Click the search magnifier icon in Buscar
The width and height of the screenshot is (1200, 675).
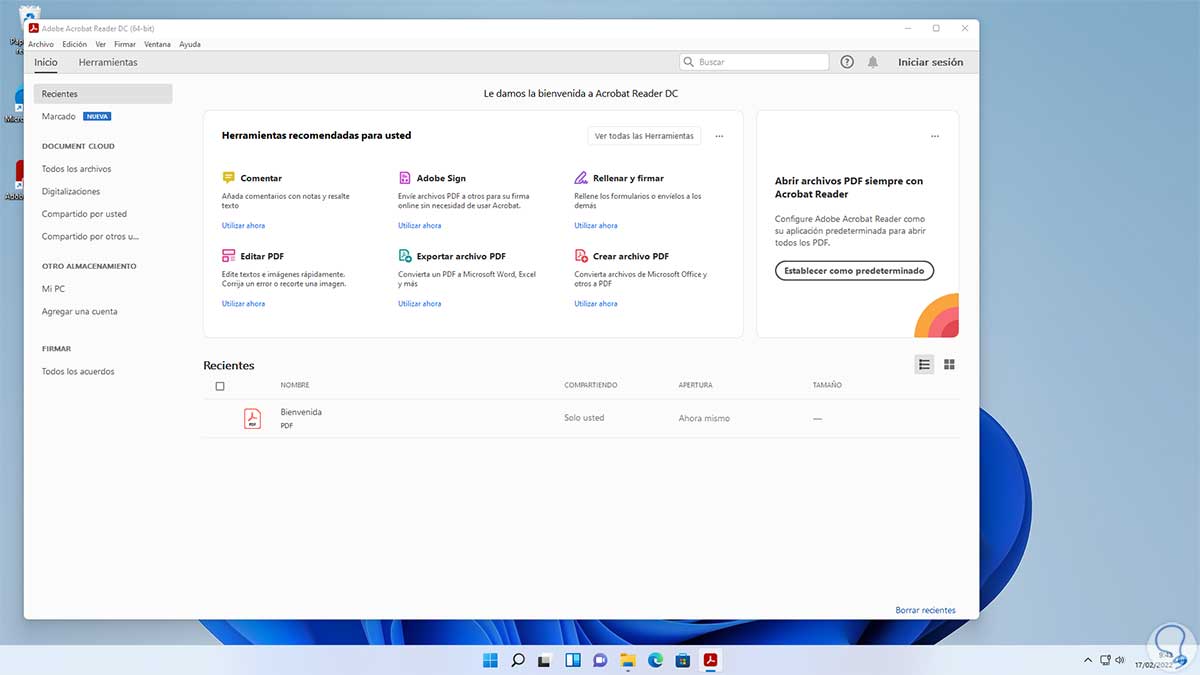[x=689, y=62]
